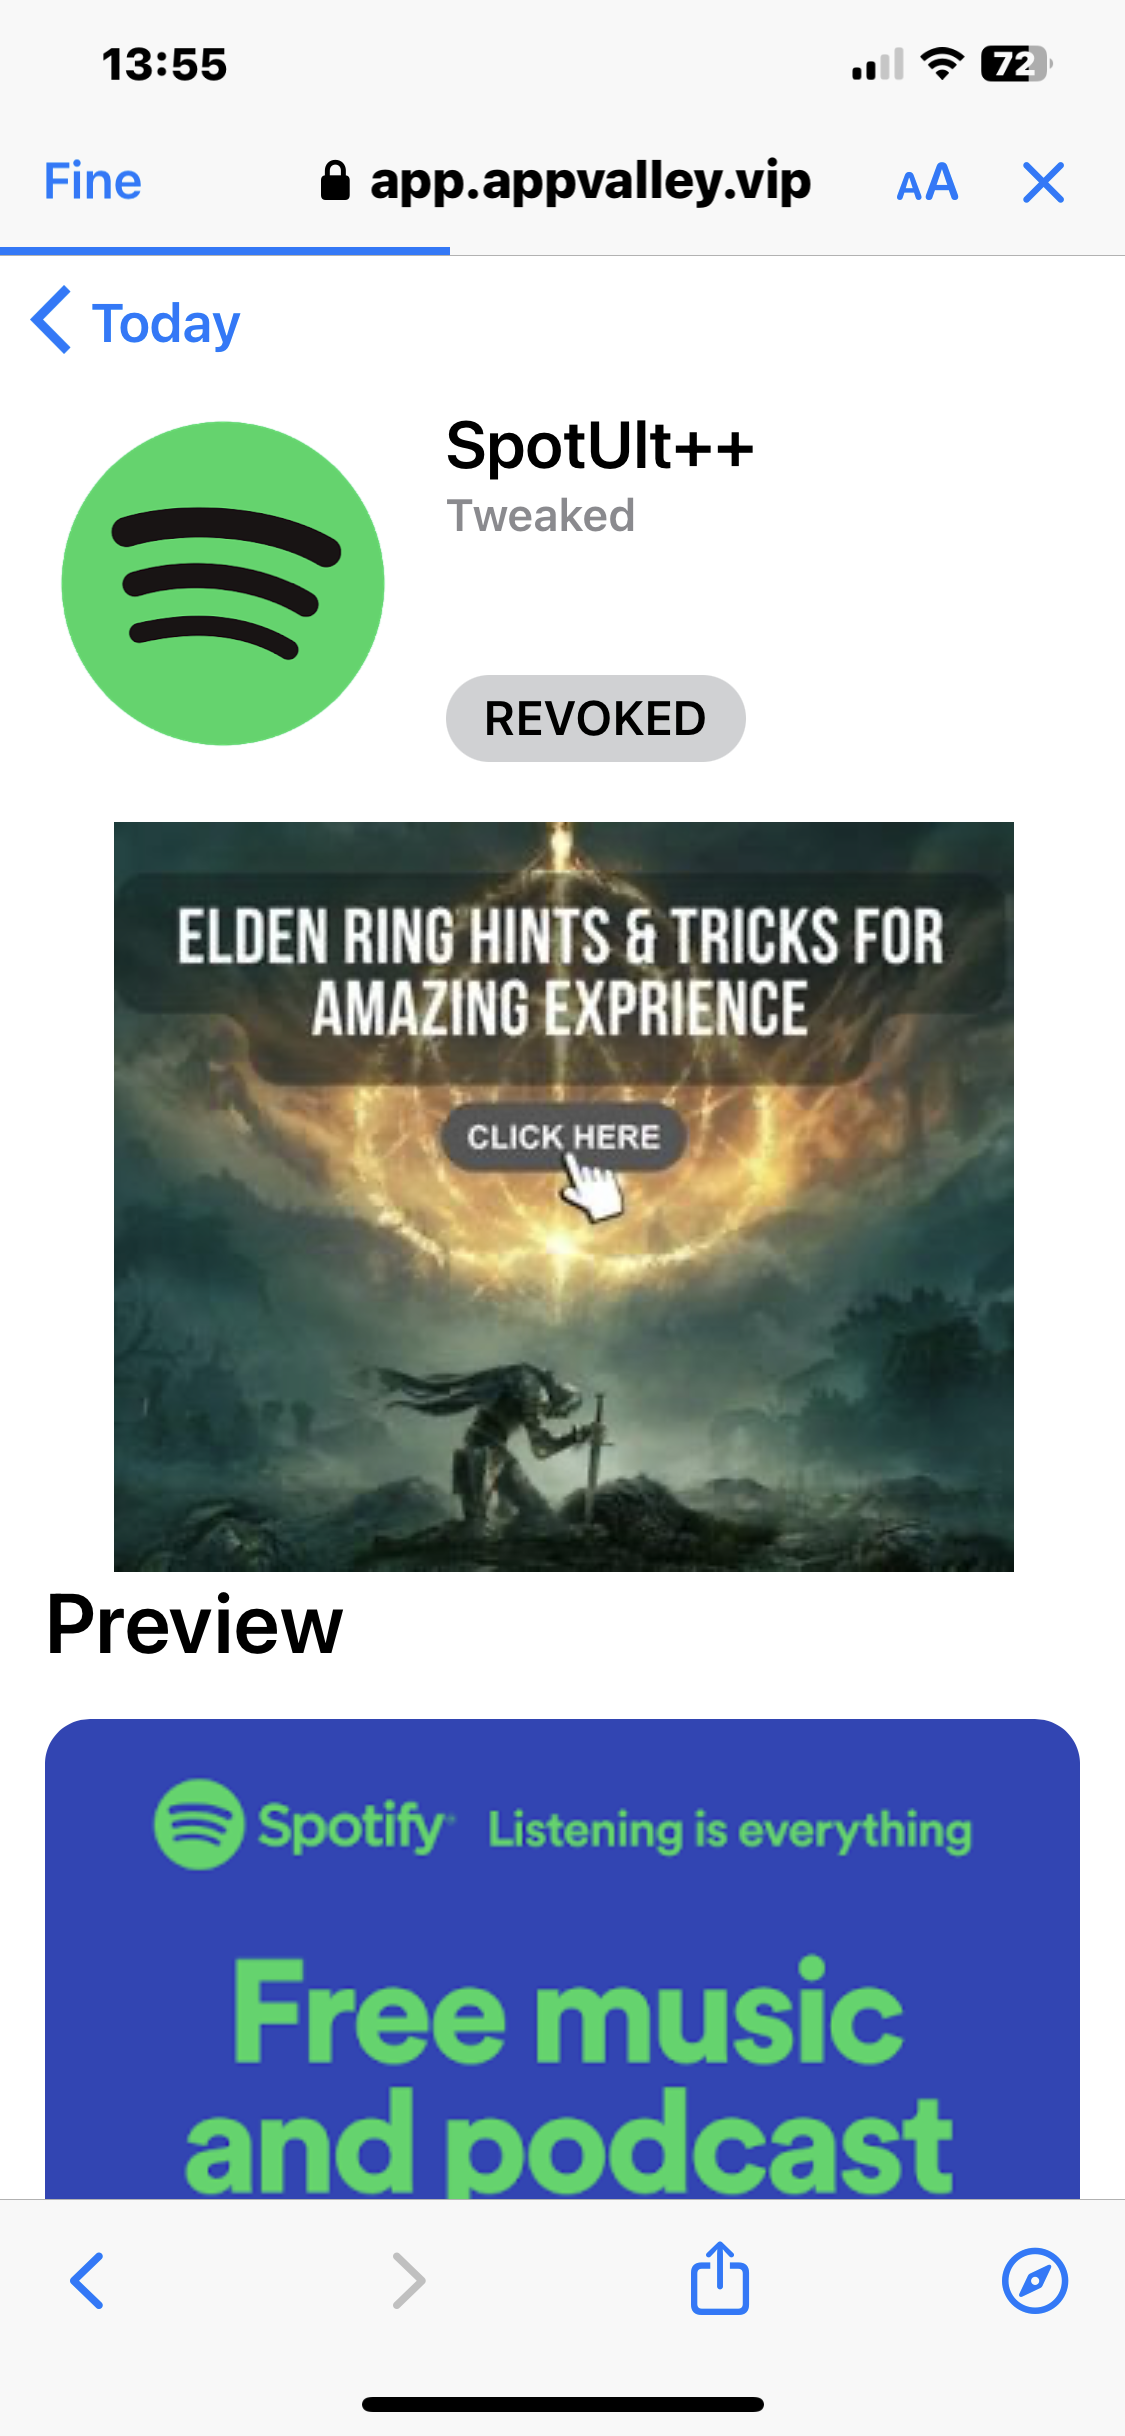Image resolution: width=1125 pixels, height=2436 pixels.
Task: Tap the lock icon beside app.appvalley.vip
Action: point(335,181)
